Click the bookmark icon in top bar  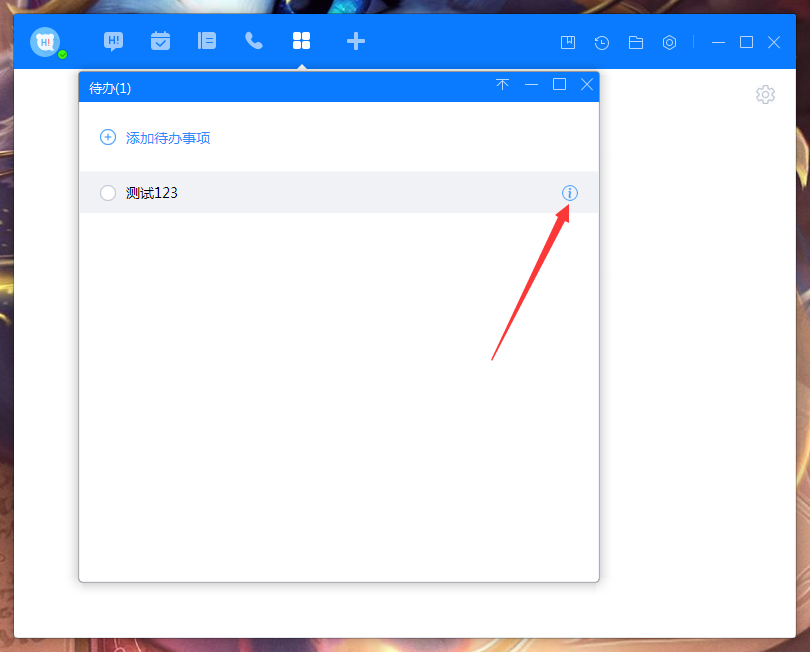click(568, 42)
